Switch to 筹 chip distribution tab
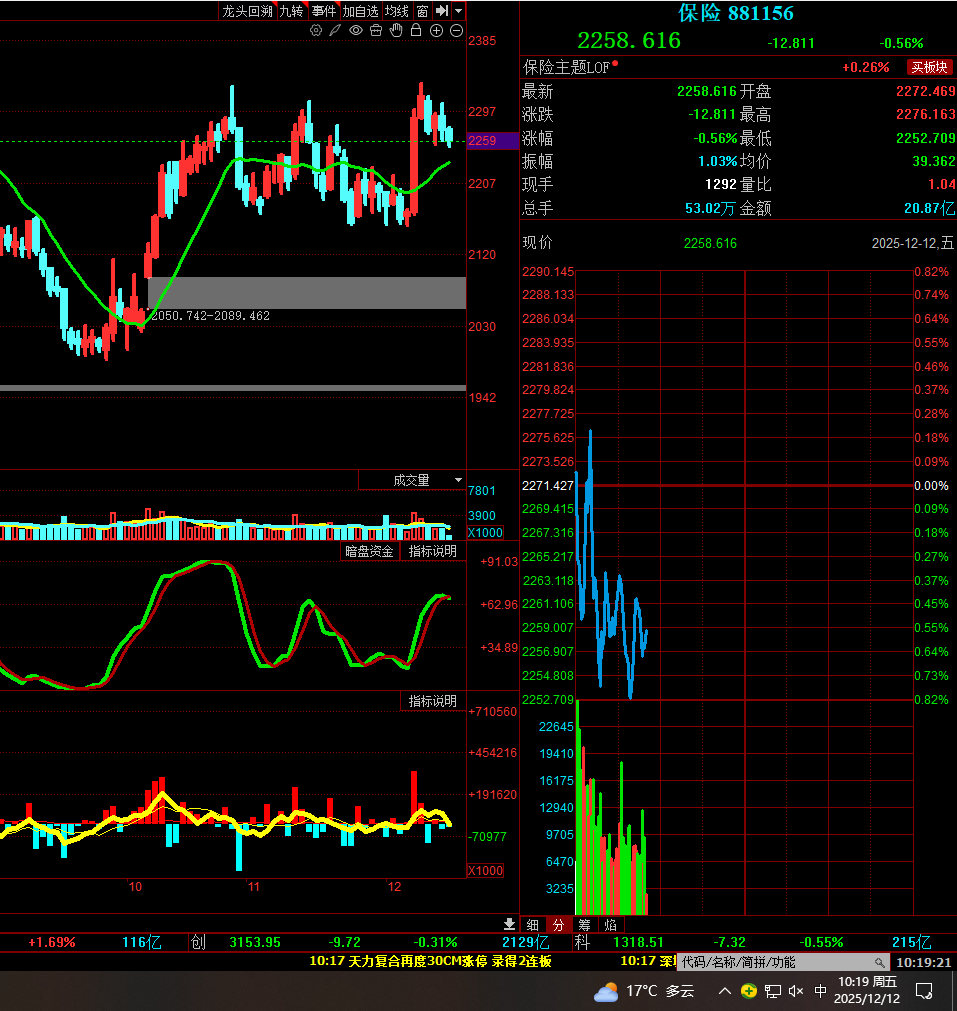Screen dimensions: 957x1011 584,925
